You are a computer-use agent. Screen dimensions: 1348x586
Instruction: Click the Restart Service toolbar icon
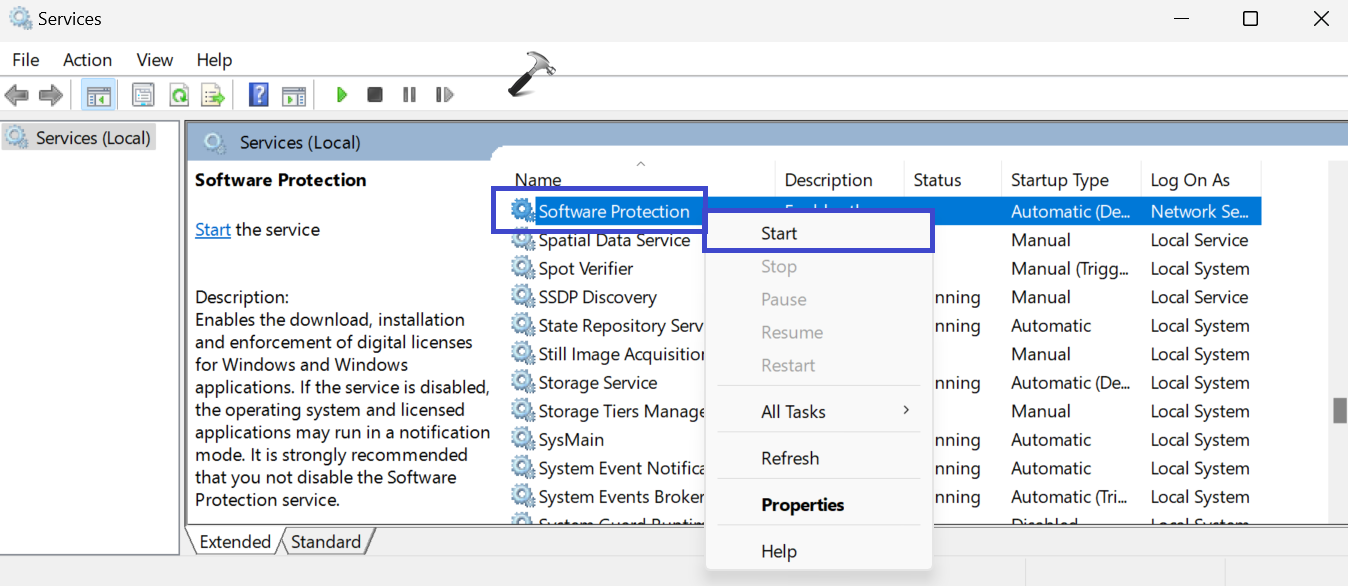click(444, 95)
